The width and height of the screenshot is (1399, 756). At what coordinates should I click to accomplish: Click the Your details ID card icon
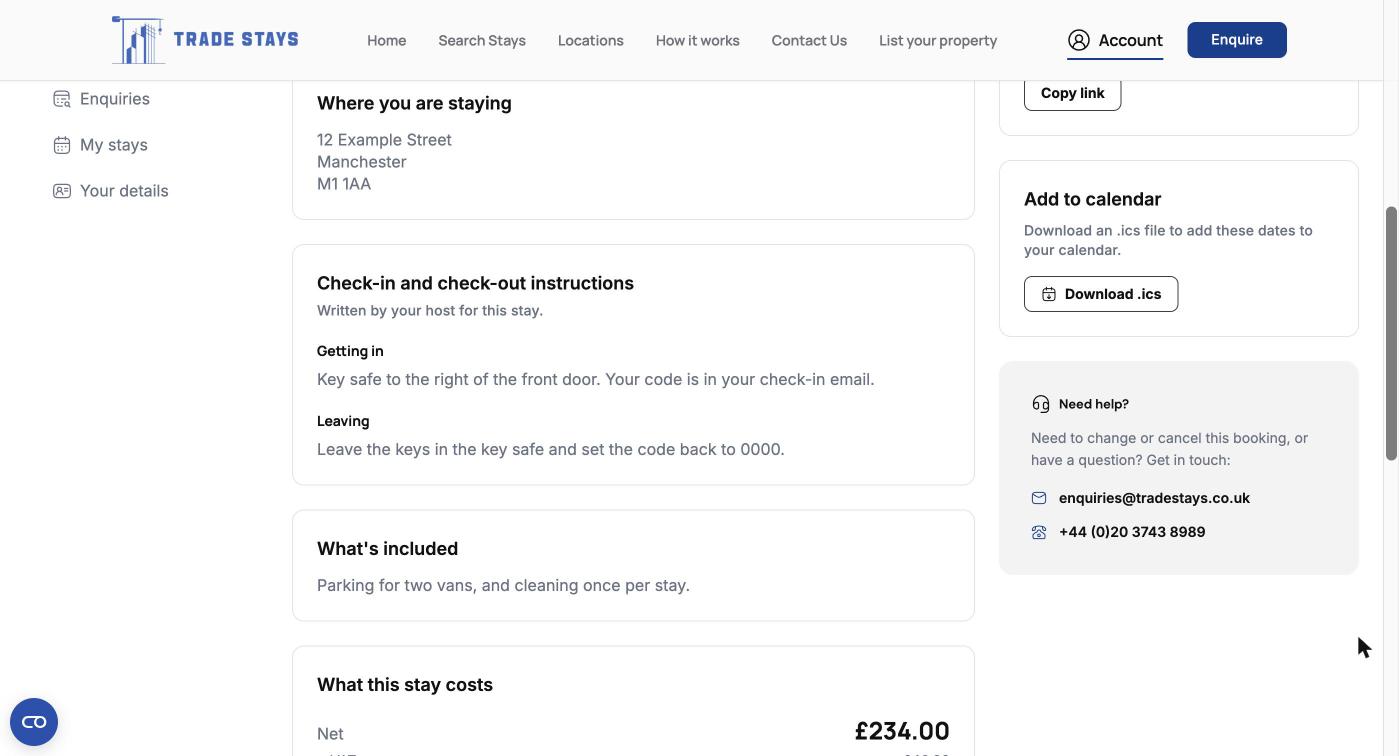[x=62, y=191]
